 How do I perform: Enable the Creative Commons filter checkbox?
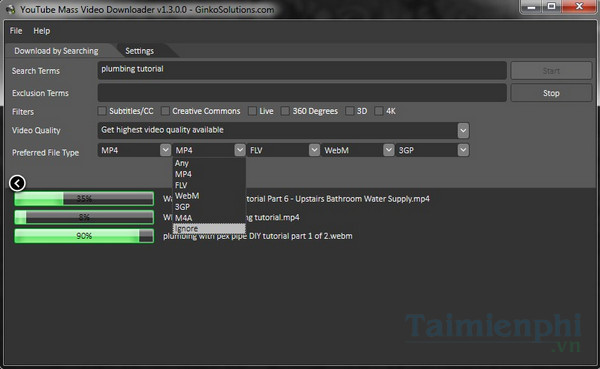coord(165,111)
